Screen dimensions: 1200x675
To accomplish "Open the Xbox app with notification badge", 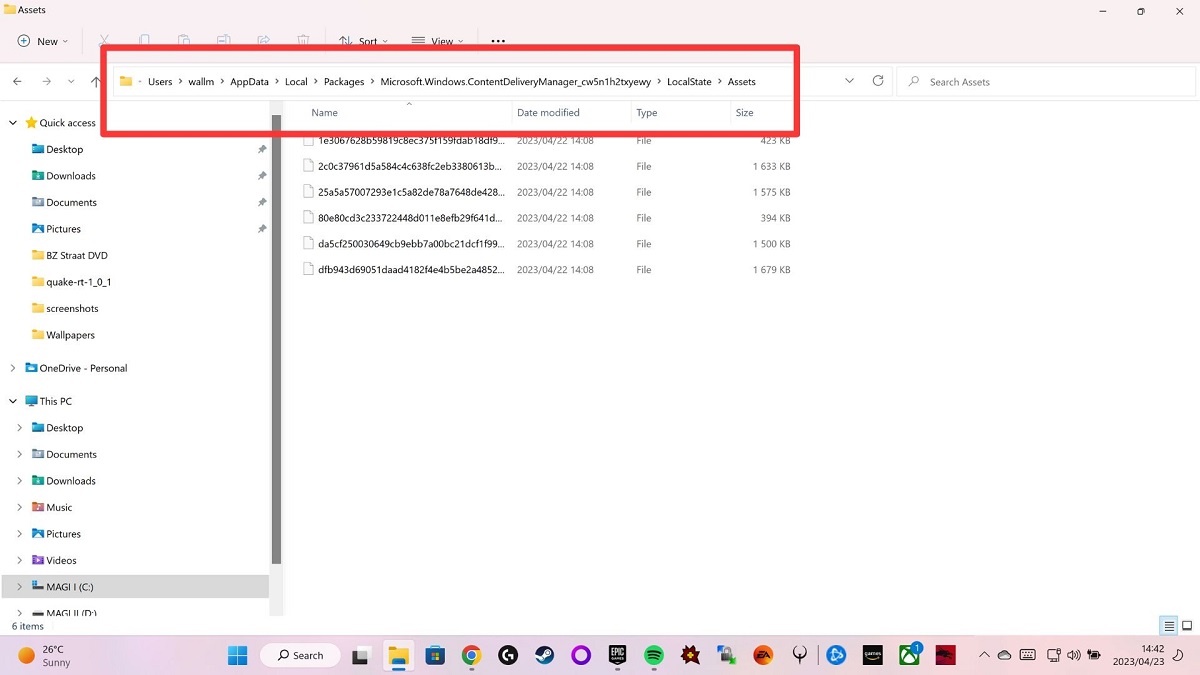I will pos(908,655).
